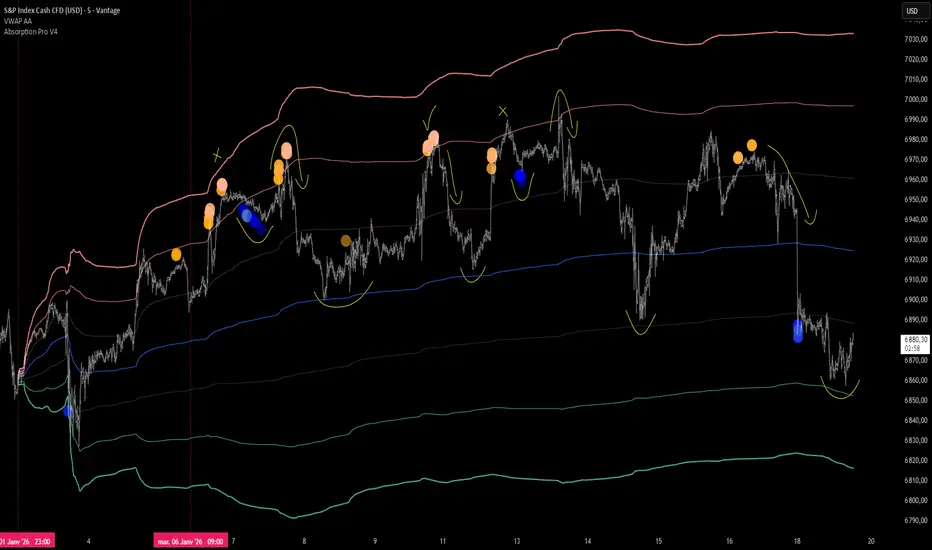Click time axis label 7
This screenshot has height=550, width=932.
pos(234,541)
